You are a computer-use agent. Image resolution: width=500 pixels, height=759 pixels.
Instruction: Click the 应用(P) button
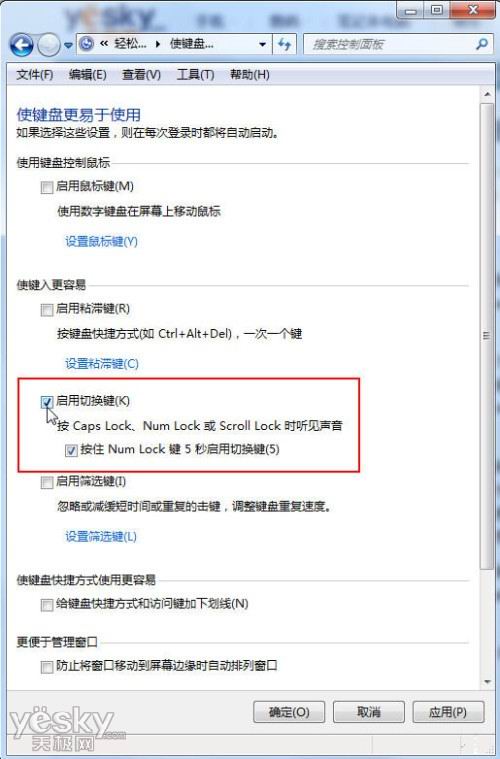[448, 712]
